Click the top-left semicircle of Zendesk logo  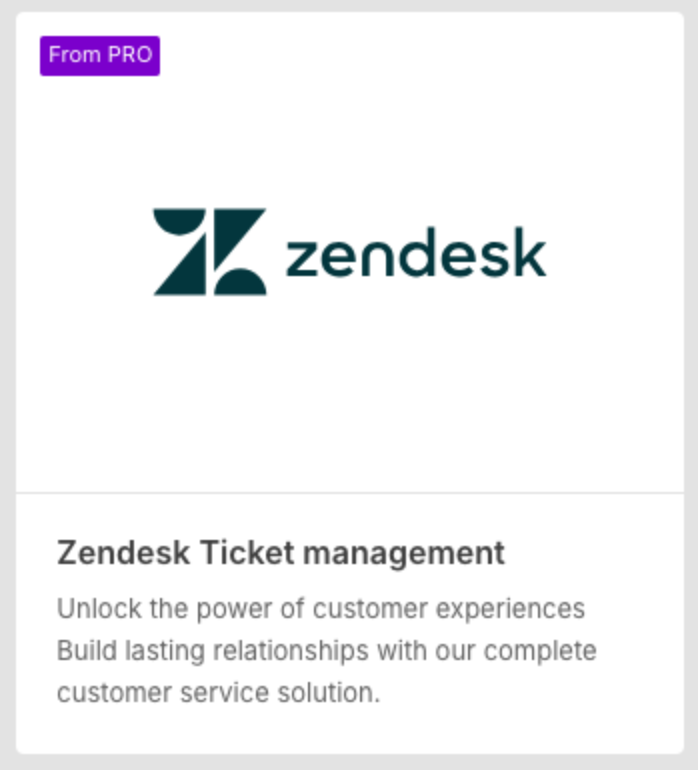pos(180,221)
